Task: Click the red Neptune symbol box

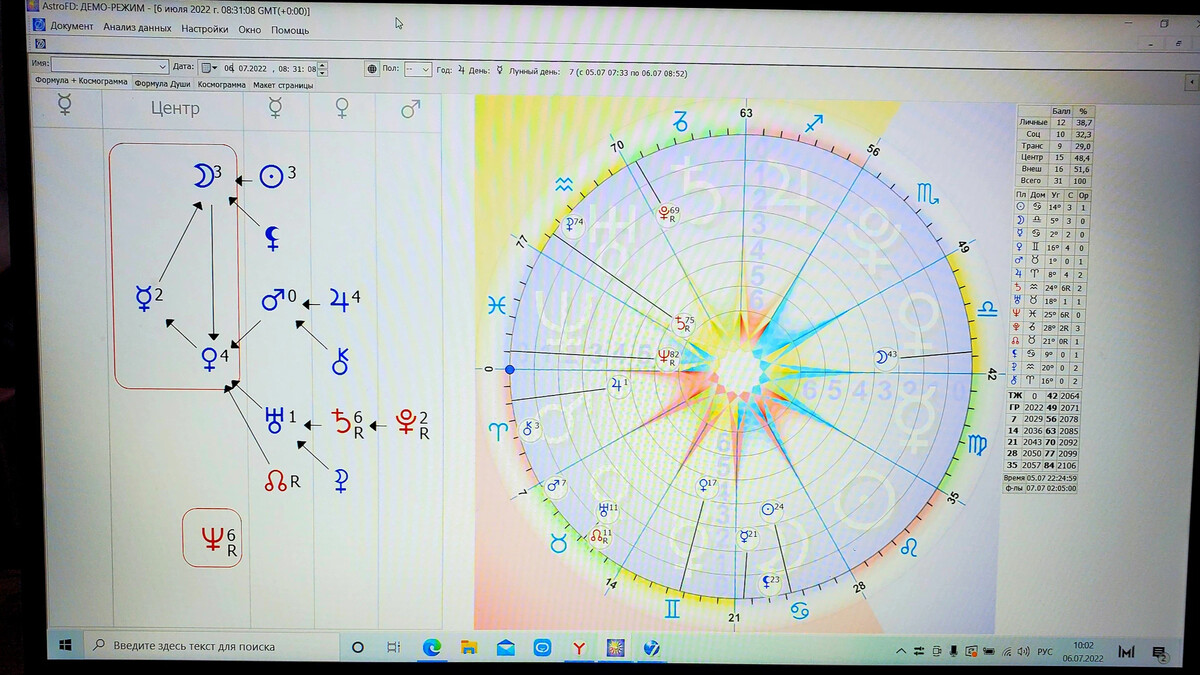Action: [x=212, y=537]
